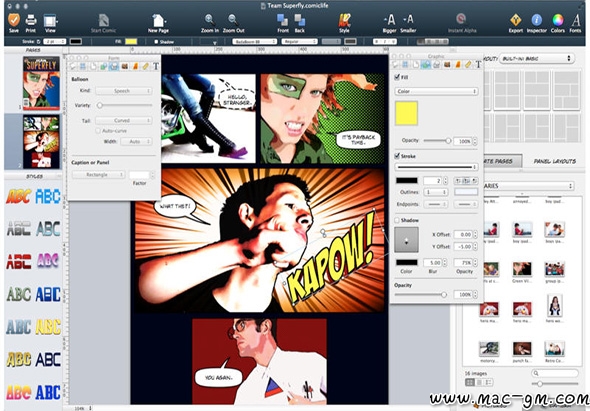The width and height of the screenshot is (590, 411).
Task: Open the Style toolbar icon
Action: pos(344,20)
